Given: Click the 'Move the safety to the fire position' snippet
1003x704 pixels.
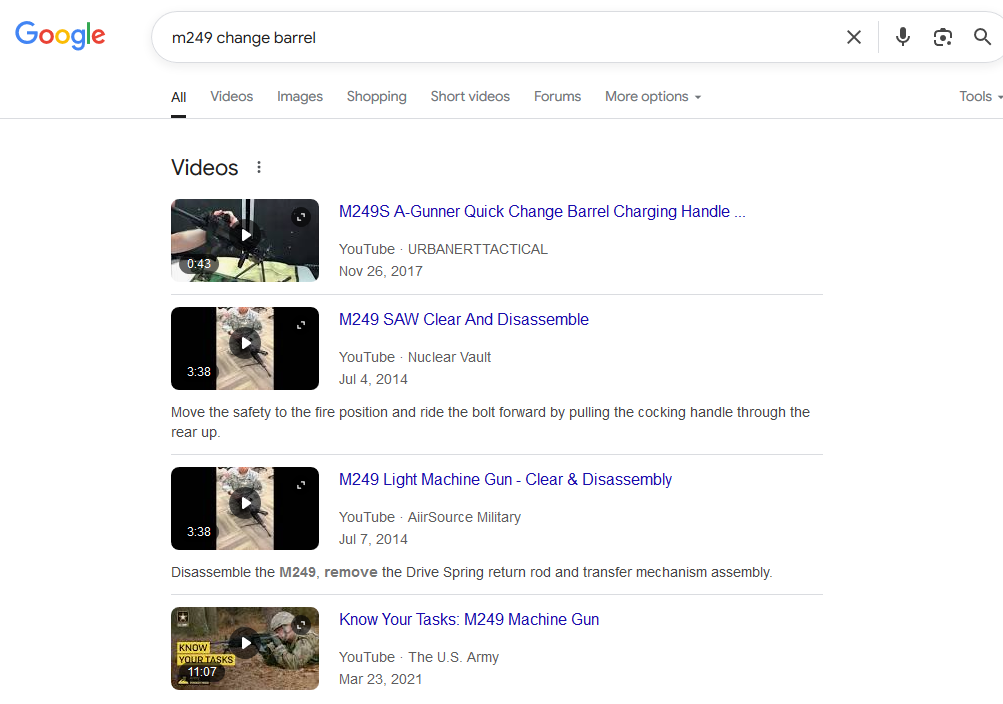Looking at the screenshot, I should click(x=490, y=422).
